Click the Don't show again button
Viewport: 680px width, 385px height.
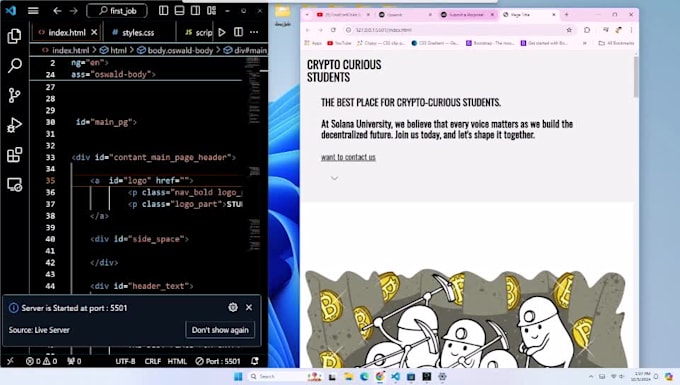pos(220,330)
